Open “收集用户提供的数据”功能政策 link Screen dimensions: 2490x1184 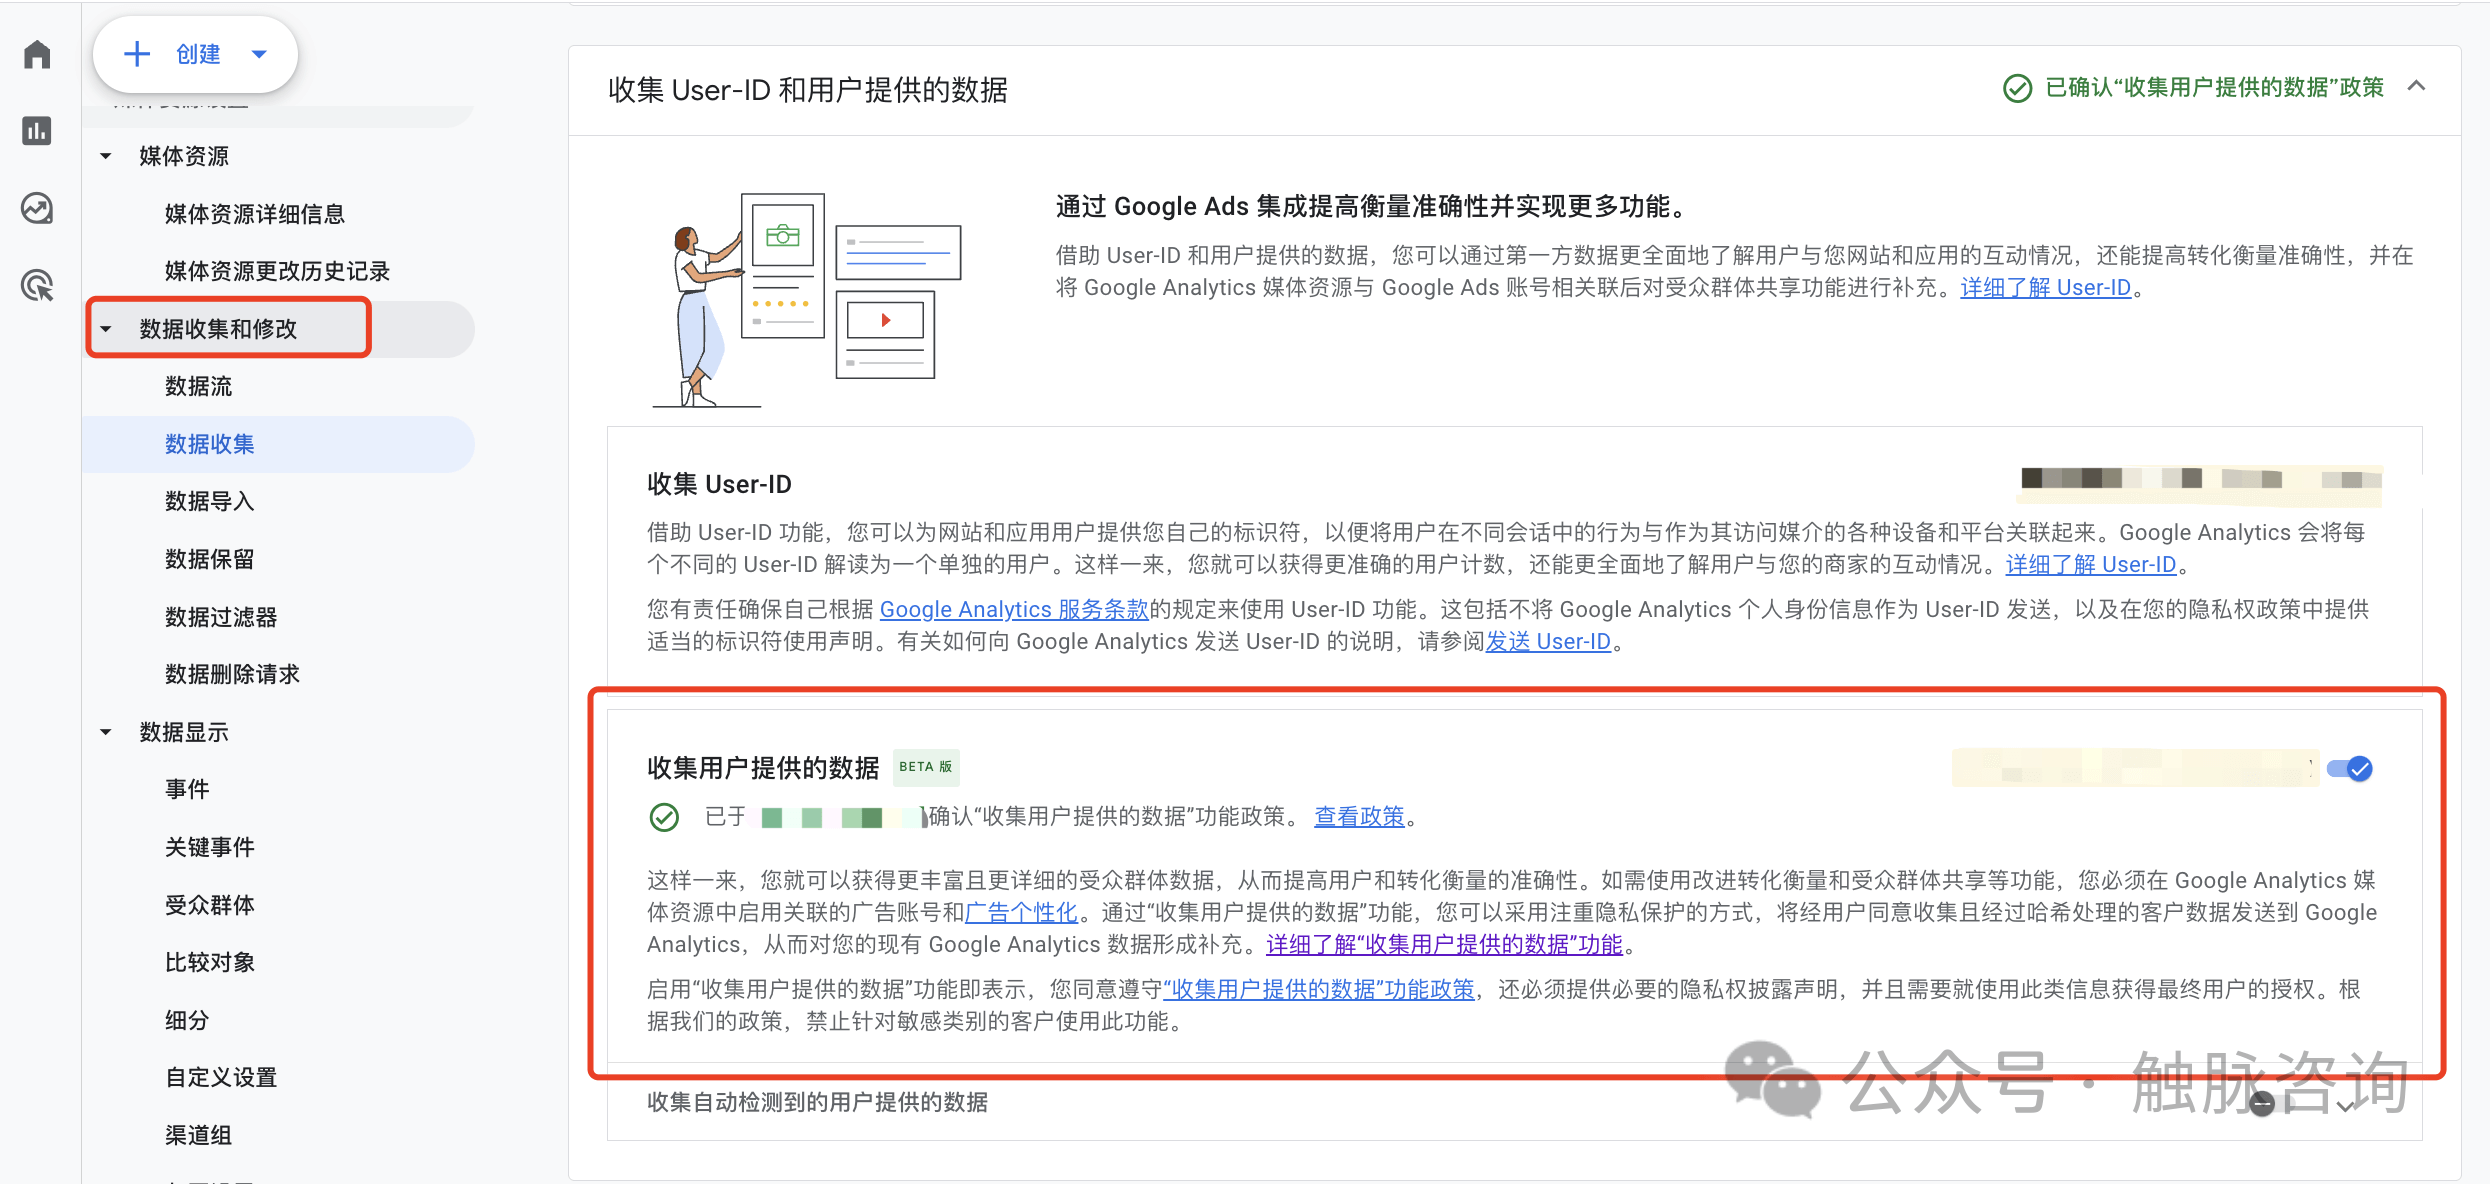1318,990
